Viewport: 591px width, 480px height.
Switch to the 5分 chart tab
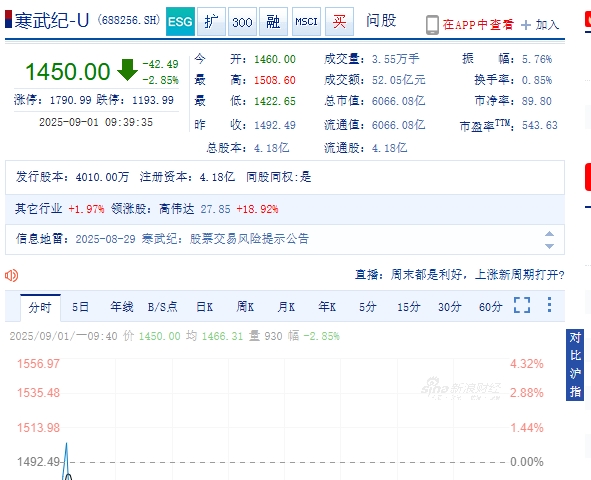click(x=367, y=307)
